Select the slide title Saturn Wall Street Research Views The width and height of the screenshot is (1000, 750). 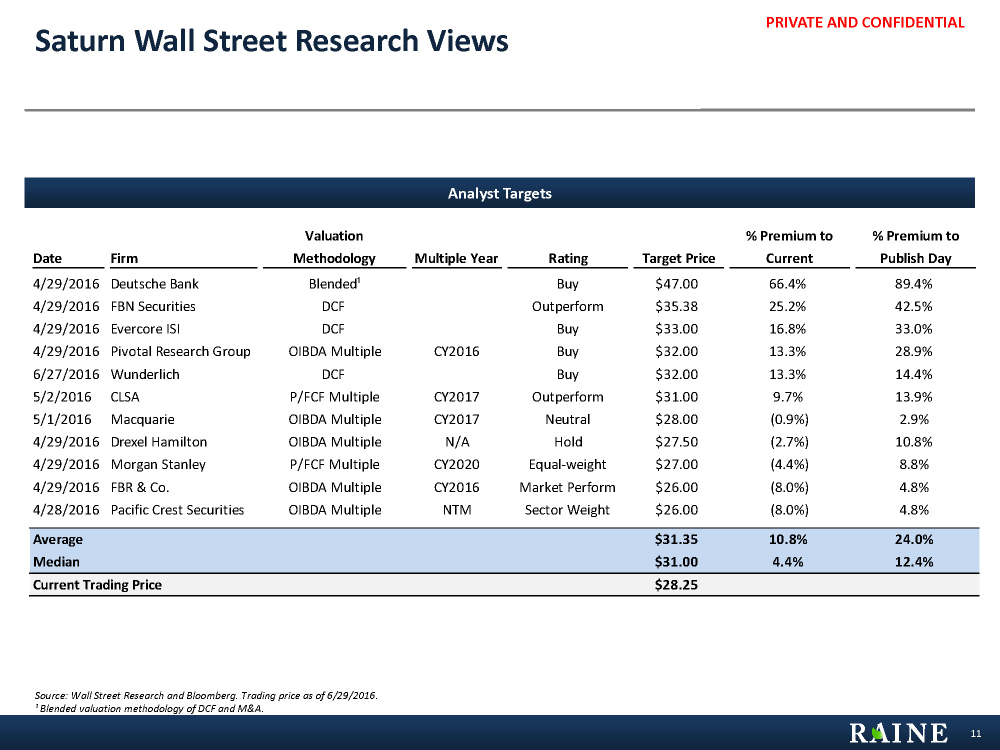(271, 41)
